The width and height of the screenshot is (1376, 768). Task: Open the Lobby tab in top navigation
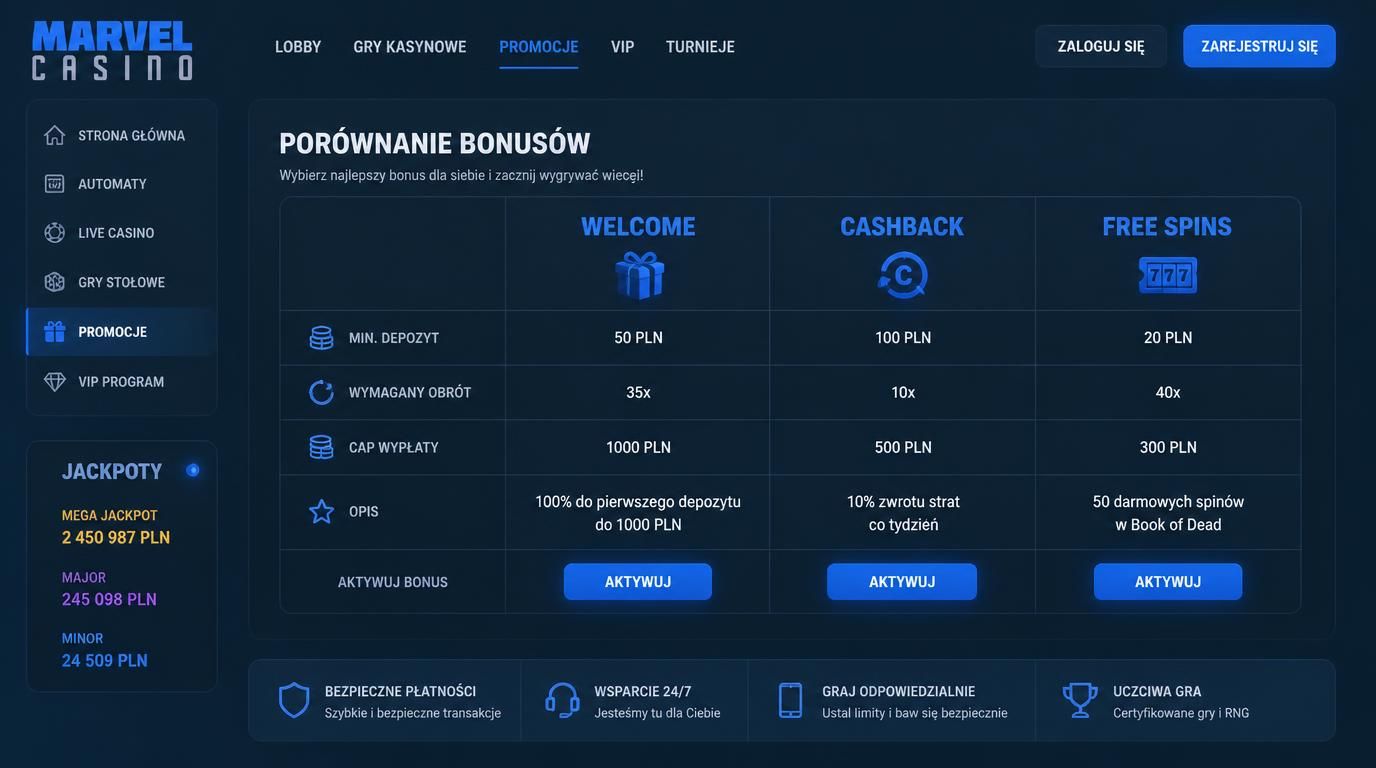[x=298, y=46]
